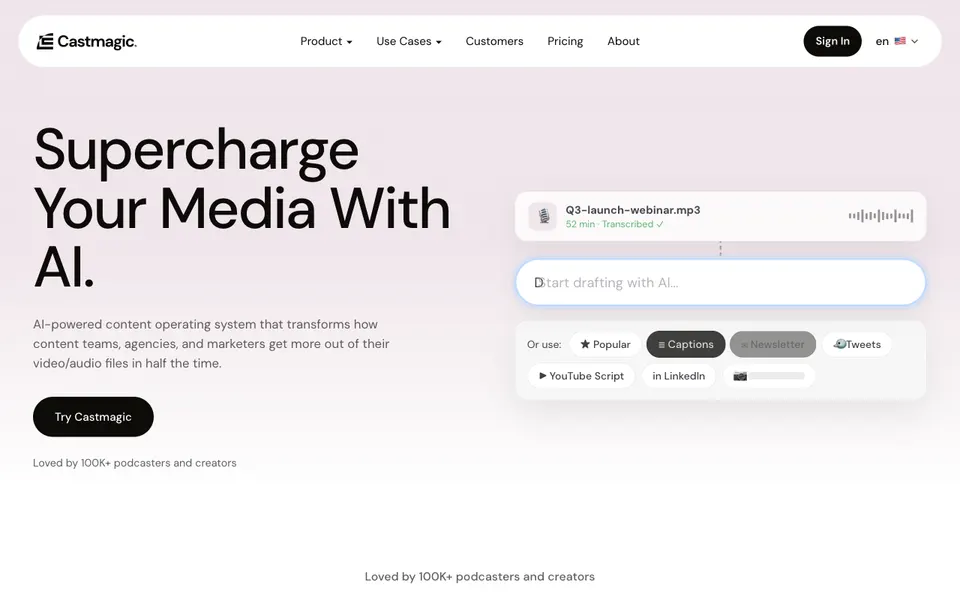
Task: Open the Product dropdown menu
Action: pyautogui.click(x=326, y=41)
